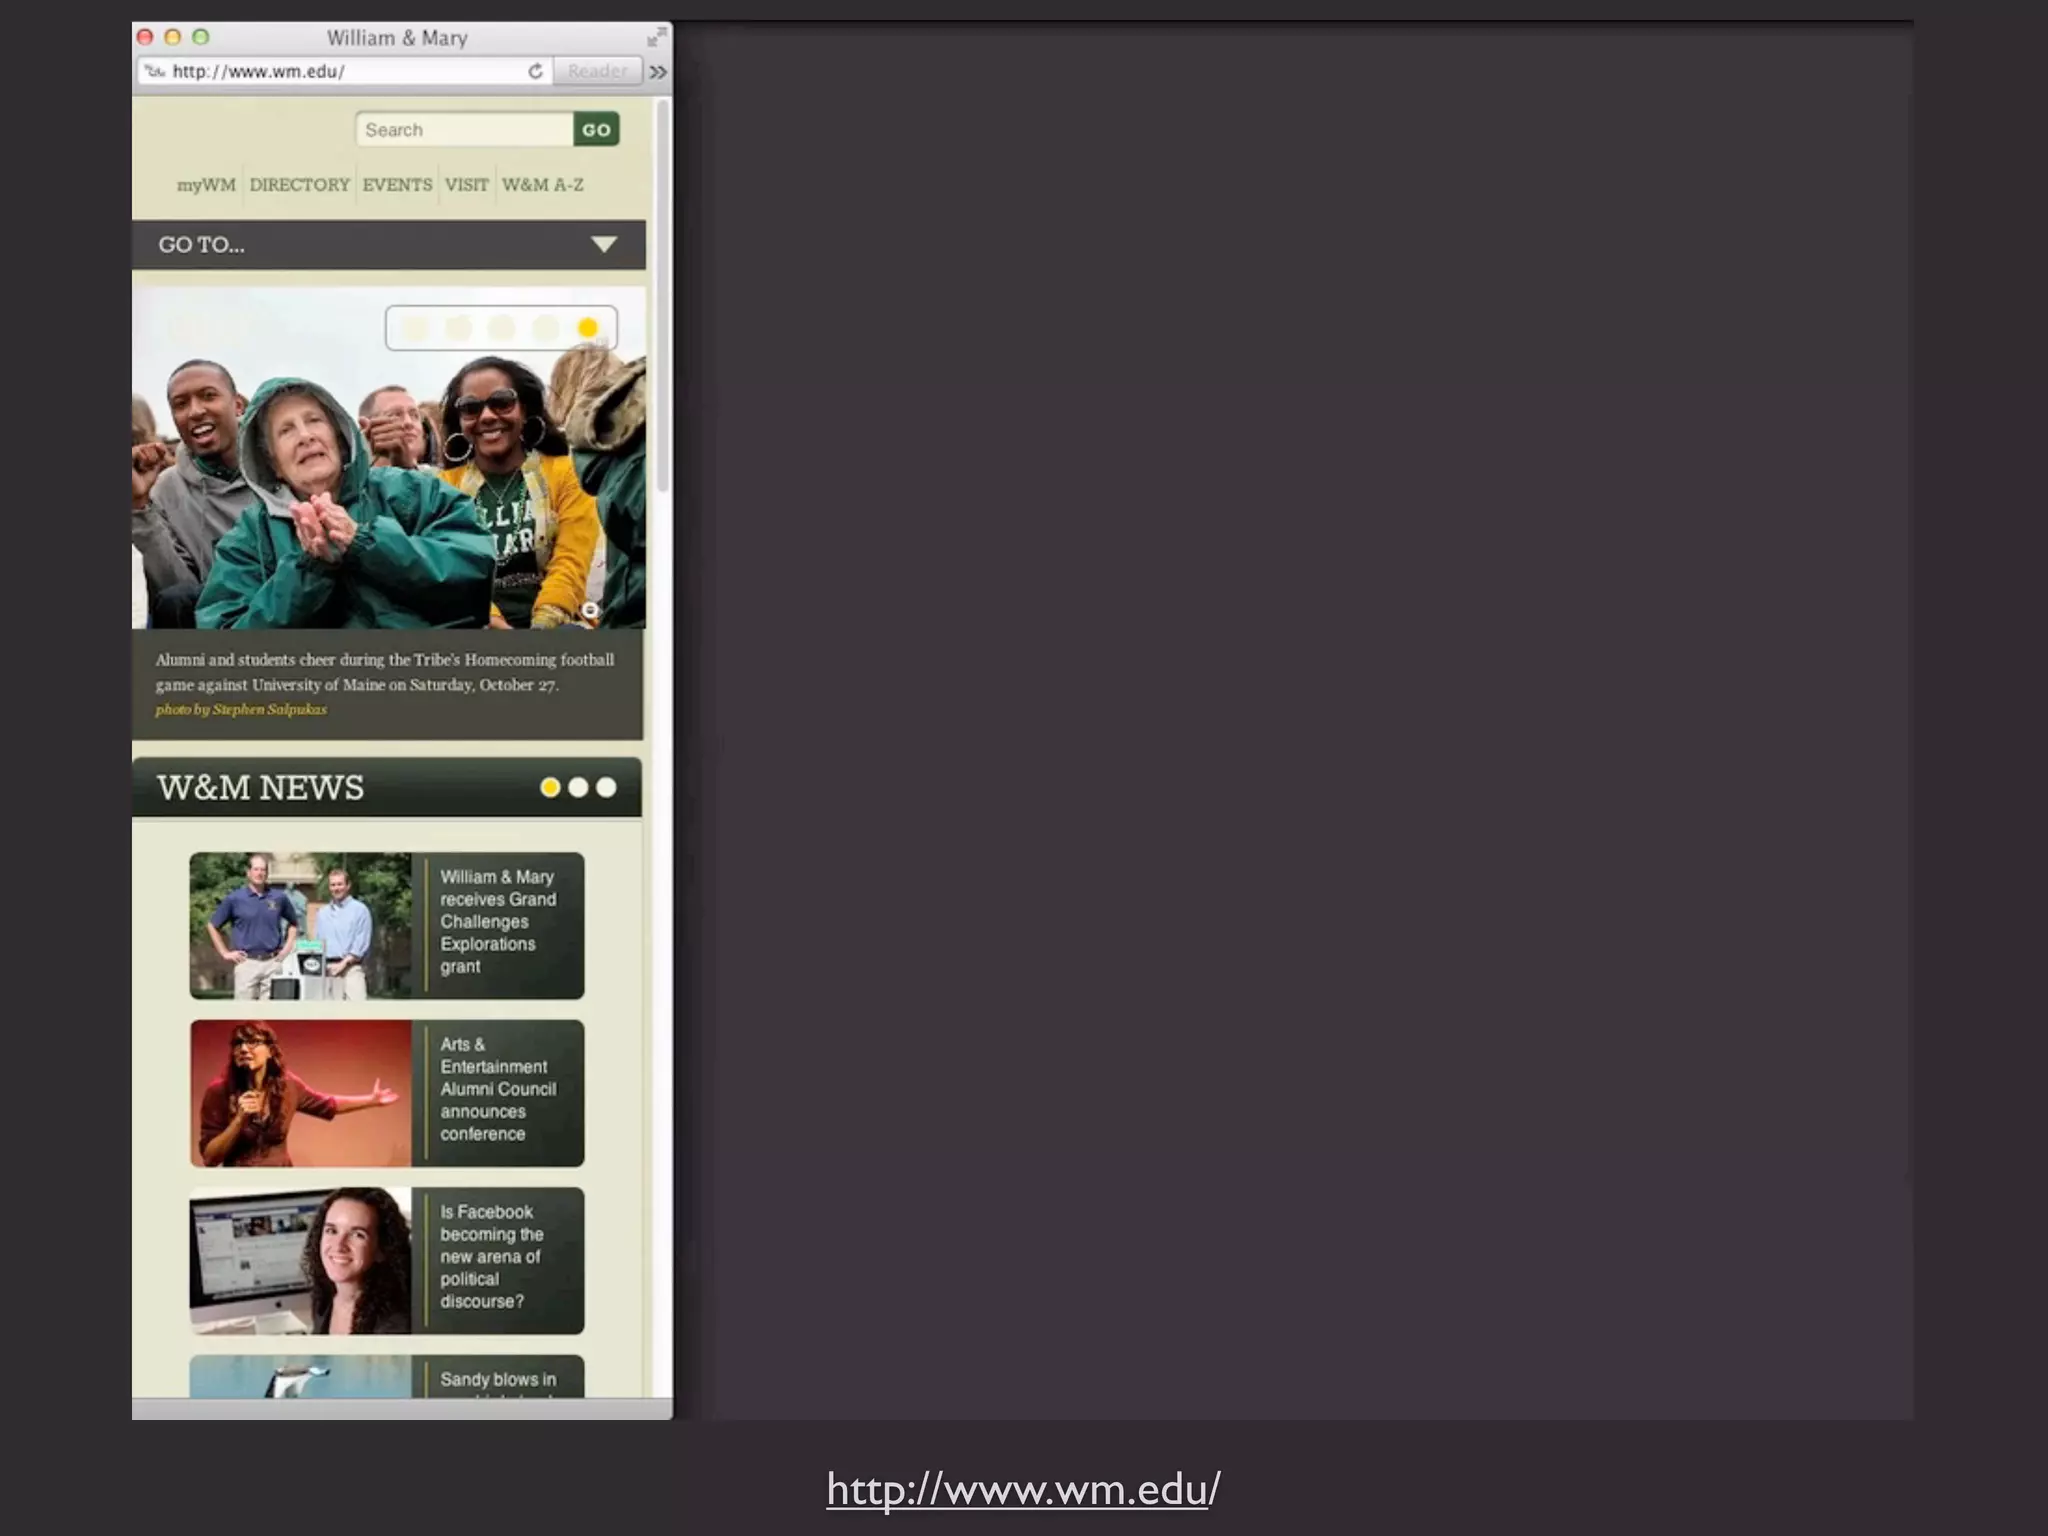Open the DIRECTORY navigation link

coord(299,185)
